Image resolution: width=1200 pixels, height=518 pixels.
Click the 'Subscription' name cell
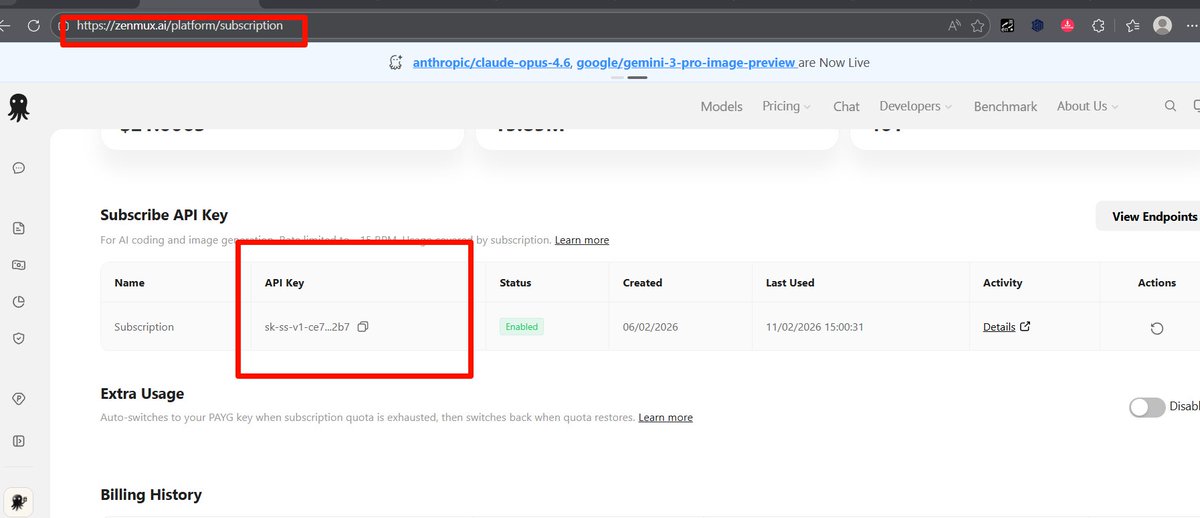(x=144, y=327)
